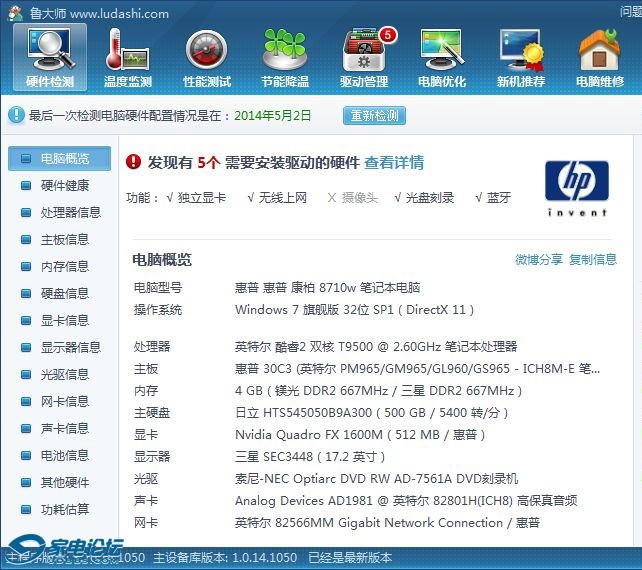642x570 pixels.
Task: Open 硬件检测 hardware detection icon
Action: click(x=49, y=49)
